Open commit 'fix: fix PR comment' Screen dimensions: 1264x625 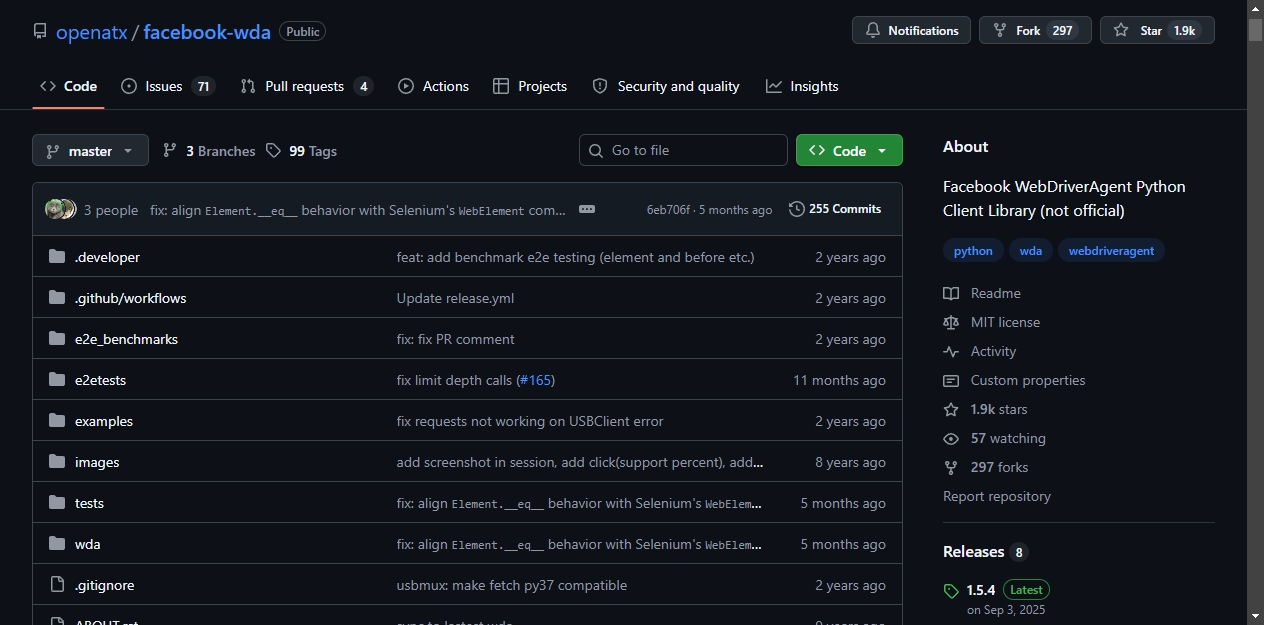[456, 339]
